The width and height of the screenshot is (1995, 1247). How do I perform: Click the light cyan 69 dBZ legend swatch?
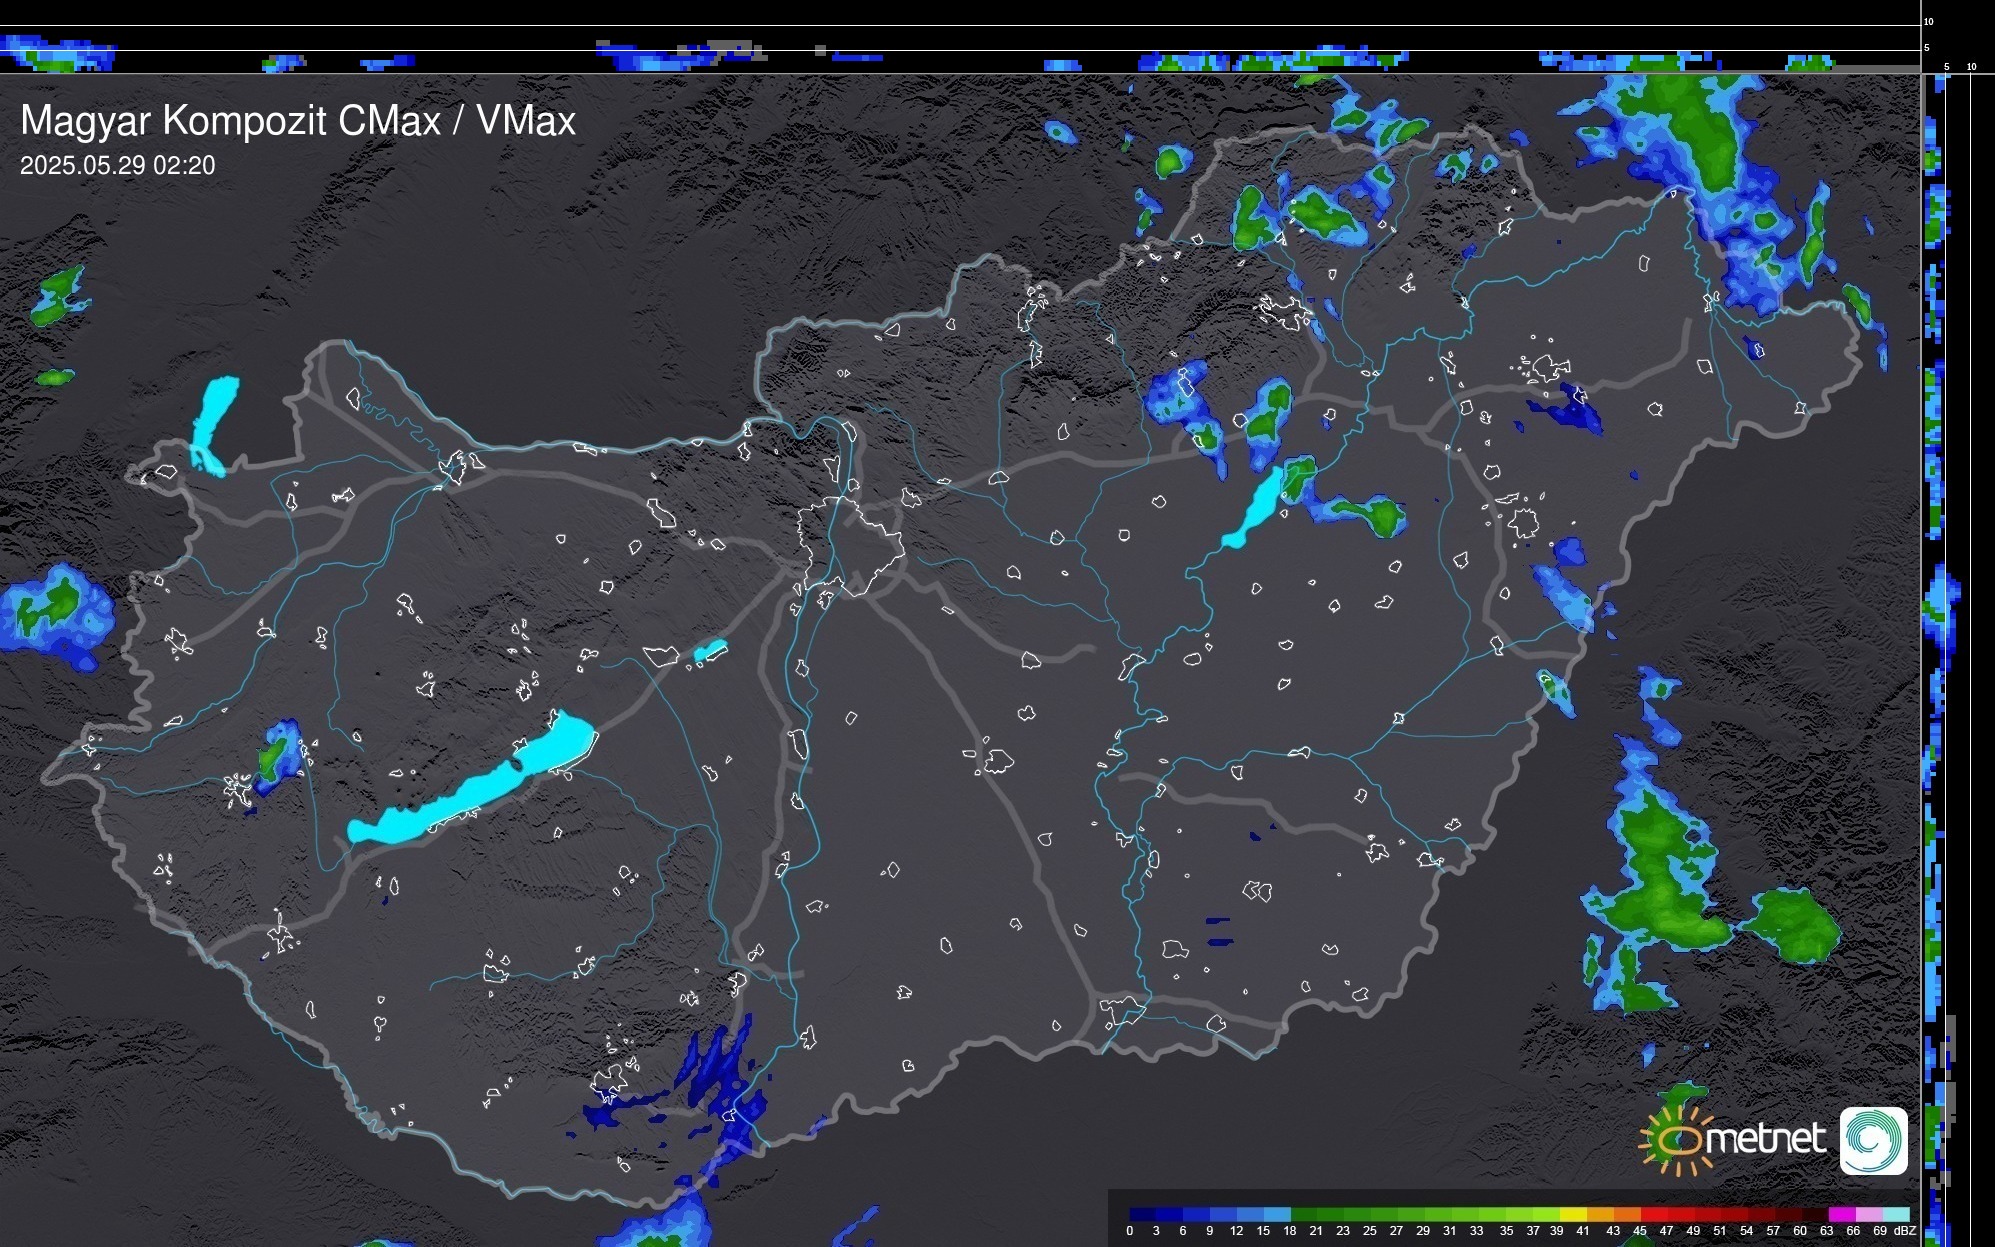click(1895, 1214)
